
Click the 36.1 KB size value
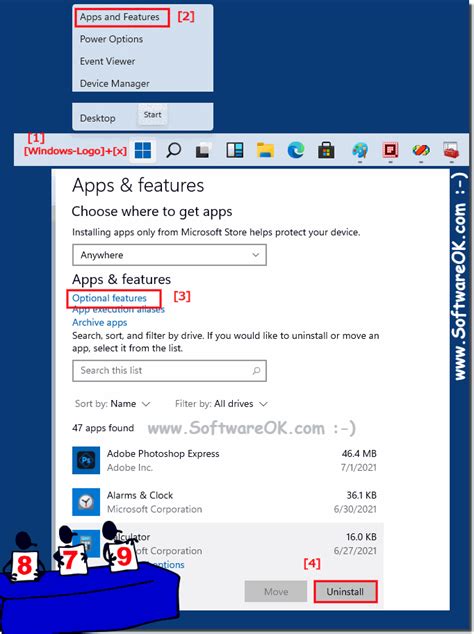point(362,495)
